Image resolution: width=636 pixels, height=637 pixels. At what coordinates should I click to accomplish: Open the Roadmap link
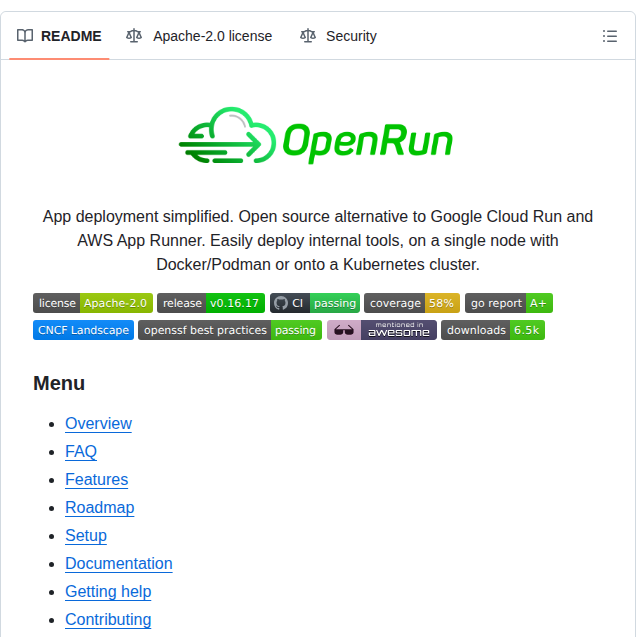100,508
